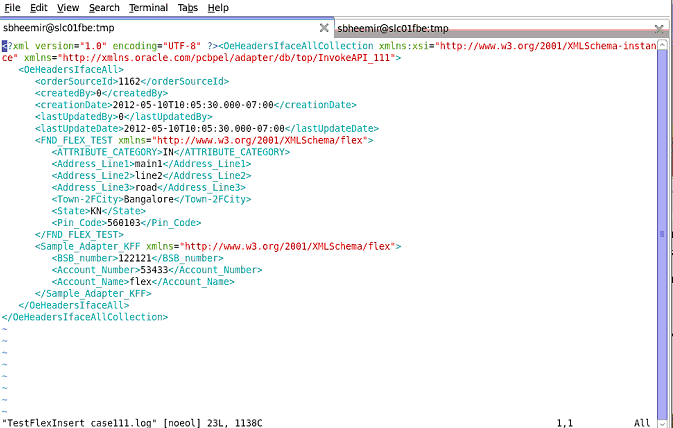The height and width of the screenshot is (428, 673).
Task: Close the second terminal tab
Action: (x=659, y=29)
